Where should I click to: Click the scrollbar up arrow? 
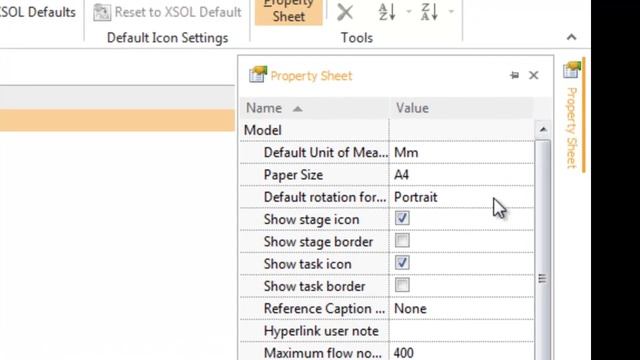pos(542,130)
